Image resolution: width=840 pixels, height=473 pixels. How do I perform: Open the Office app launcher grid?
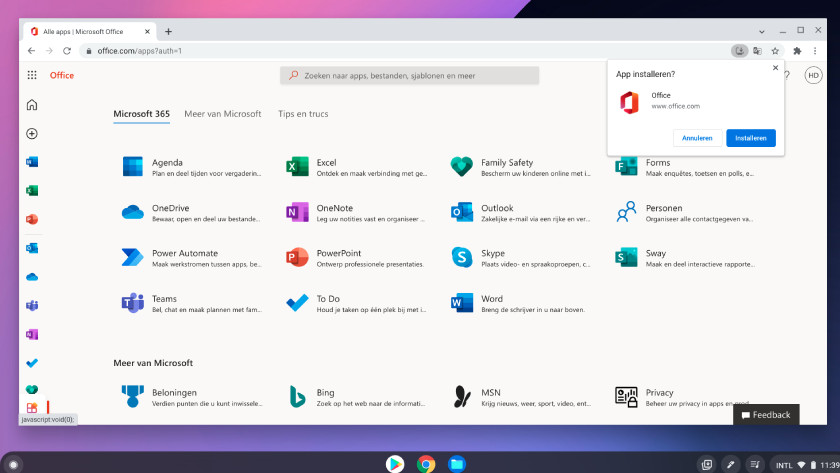[32, 75]
